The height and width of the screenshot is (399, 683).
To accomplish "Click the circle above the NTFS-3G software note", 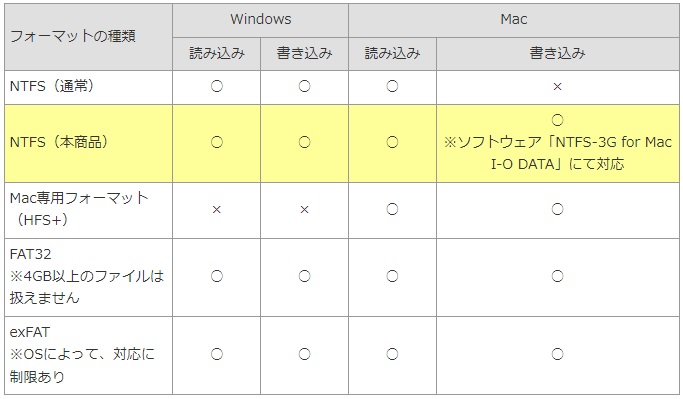I will 558,120.
